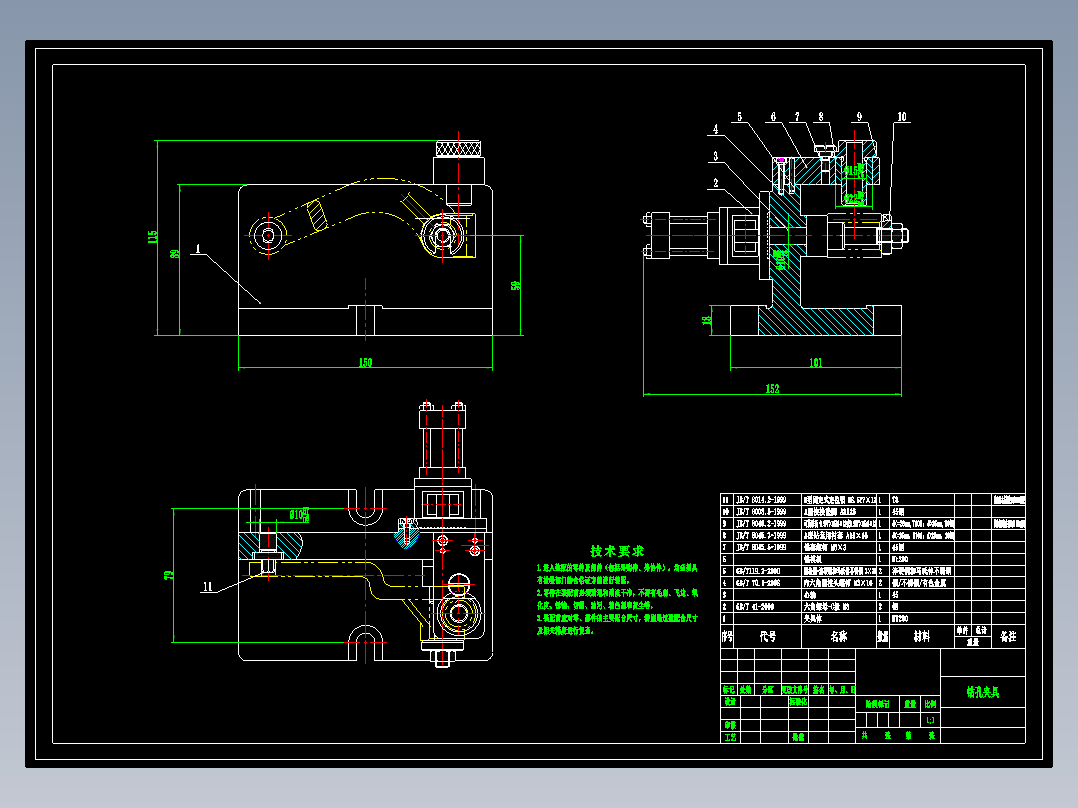Select part balloon 2 in section view

[x=716, y=183]
